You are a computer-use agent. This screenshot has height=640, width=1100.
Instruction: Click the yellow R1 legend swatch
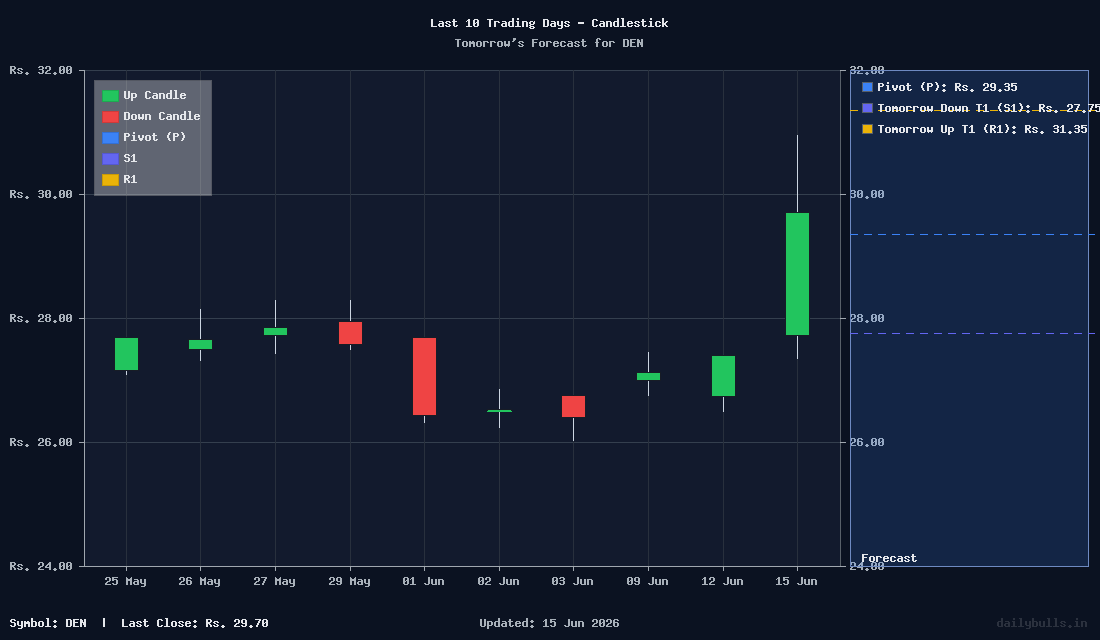110,180
